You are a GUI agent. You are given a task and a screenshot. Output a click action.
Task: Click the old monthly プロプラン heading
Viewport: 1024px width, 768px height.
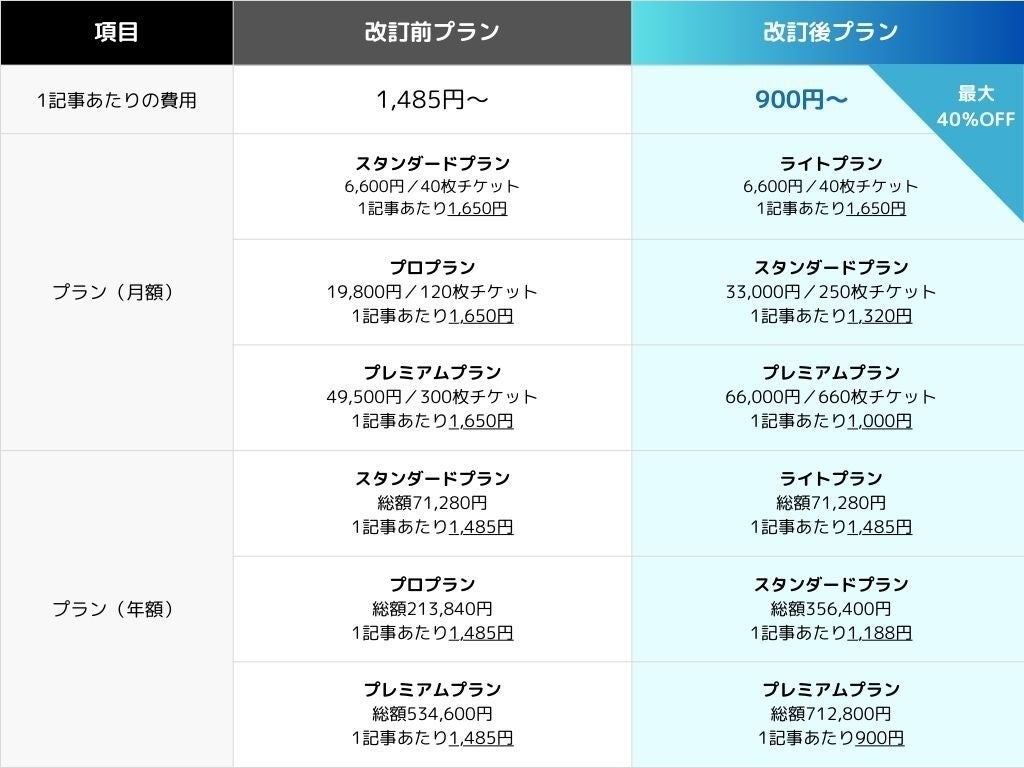pyautogui.click(x=432, y=268)
